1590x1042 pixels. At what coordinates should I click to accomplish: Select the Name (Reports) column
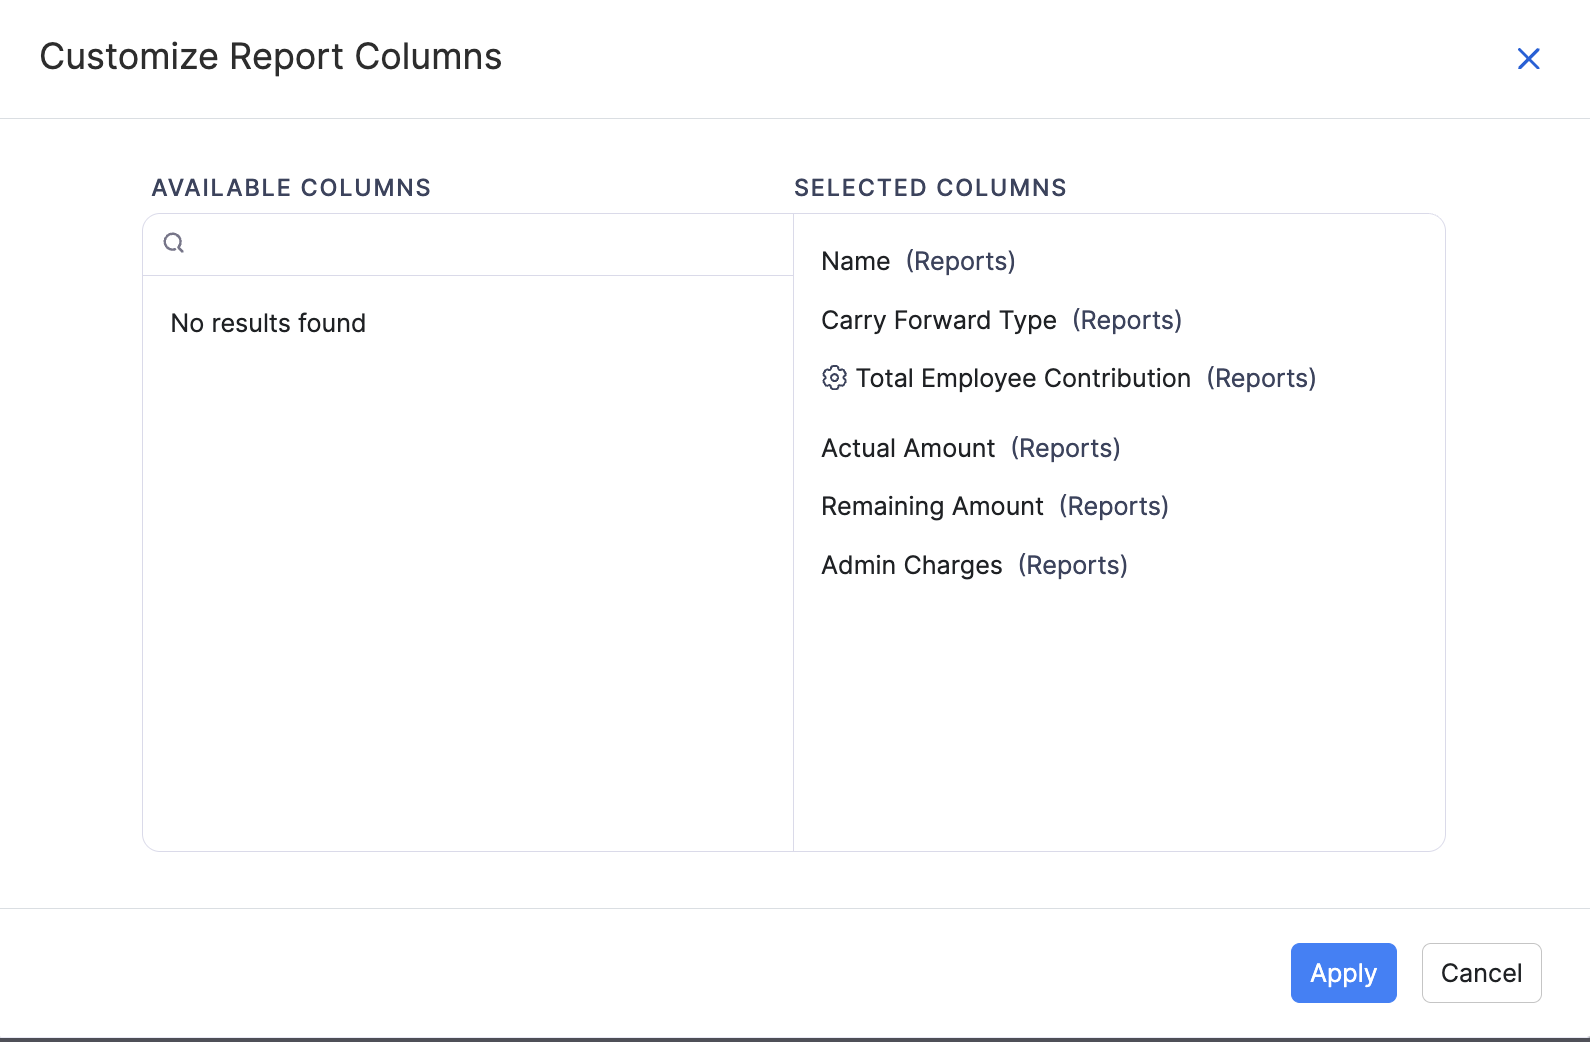(x=918, y=261)
